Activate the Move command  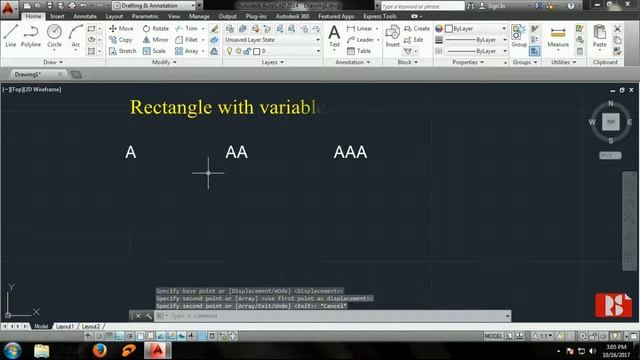(x=121, y=29)
